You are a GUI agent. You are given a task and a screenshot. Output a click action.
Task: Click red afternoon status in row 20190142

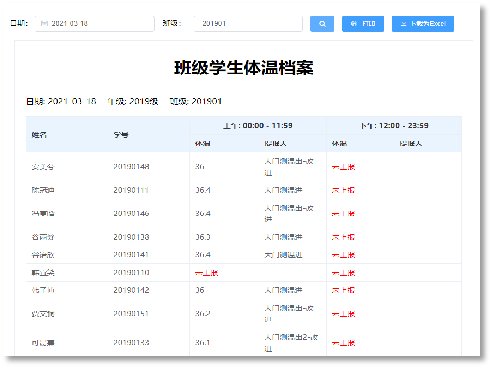point(343,290)
